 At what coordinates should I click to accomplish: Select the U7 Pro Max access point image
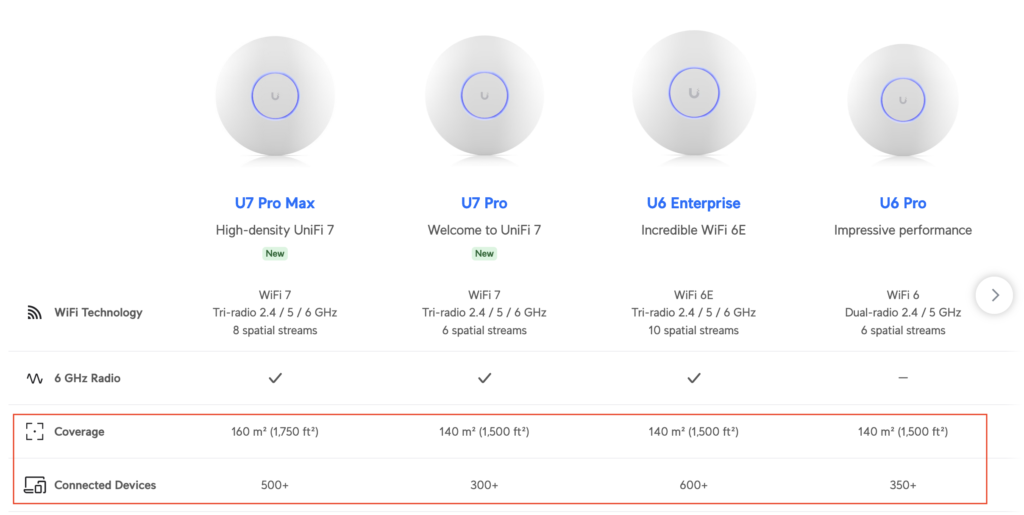[x=275, y=96]
